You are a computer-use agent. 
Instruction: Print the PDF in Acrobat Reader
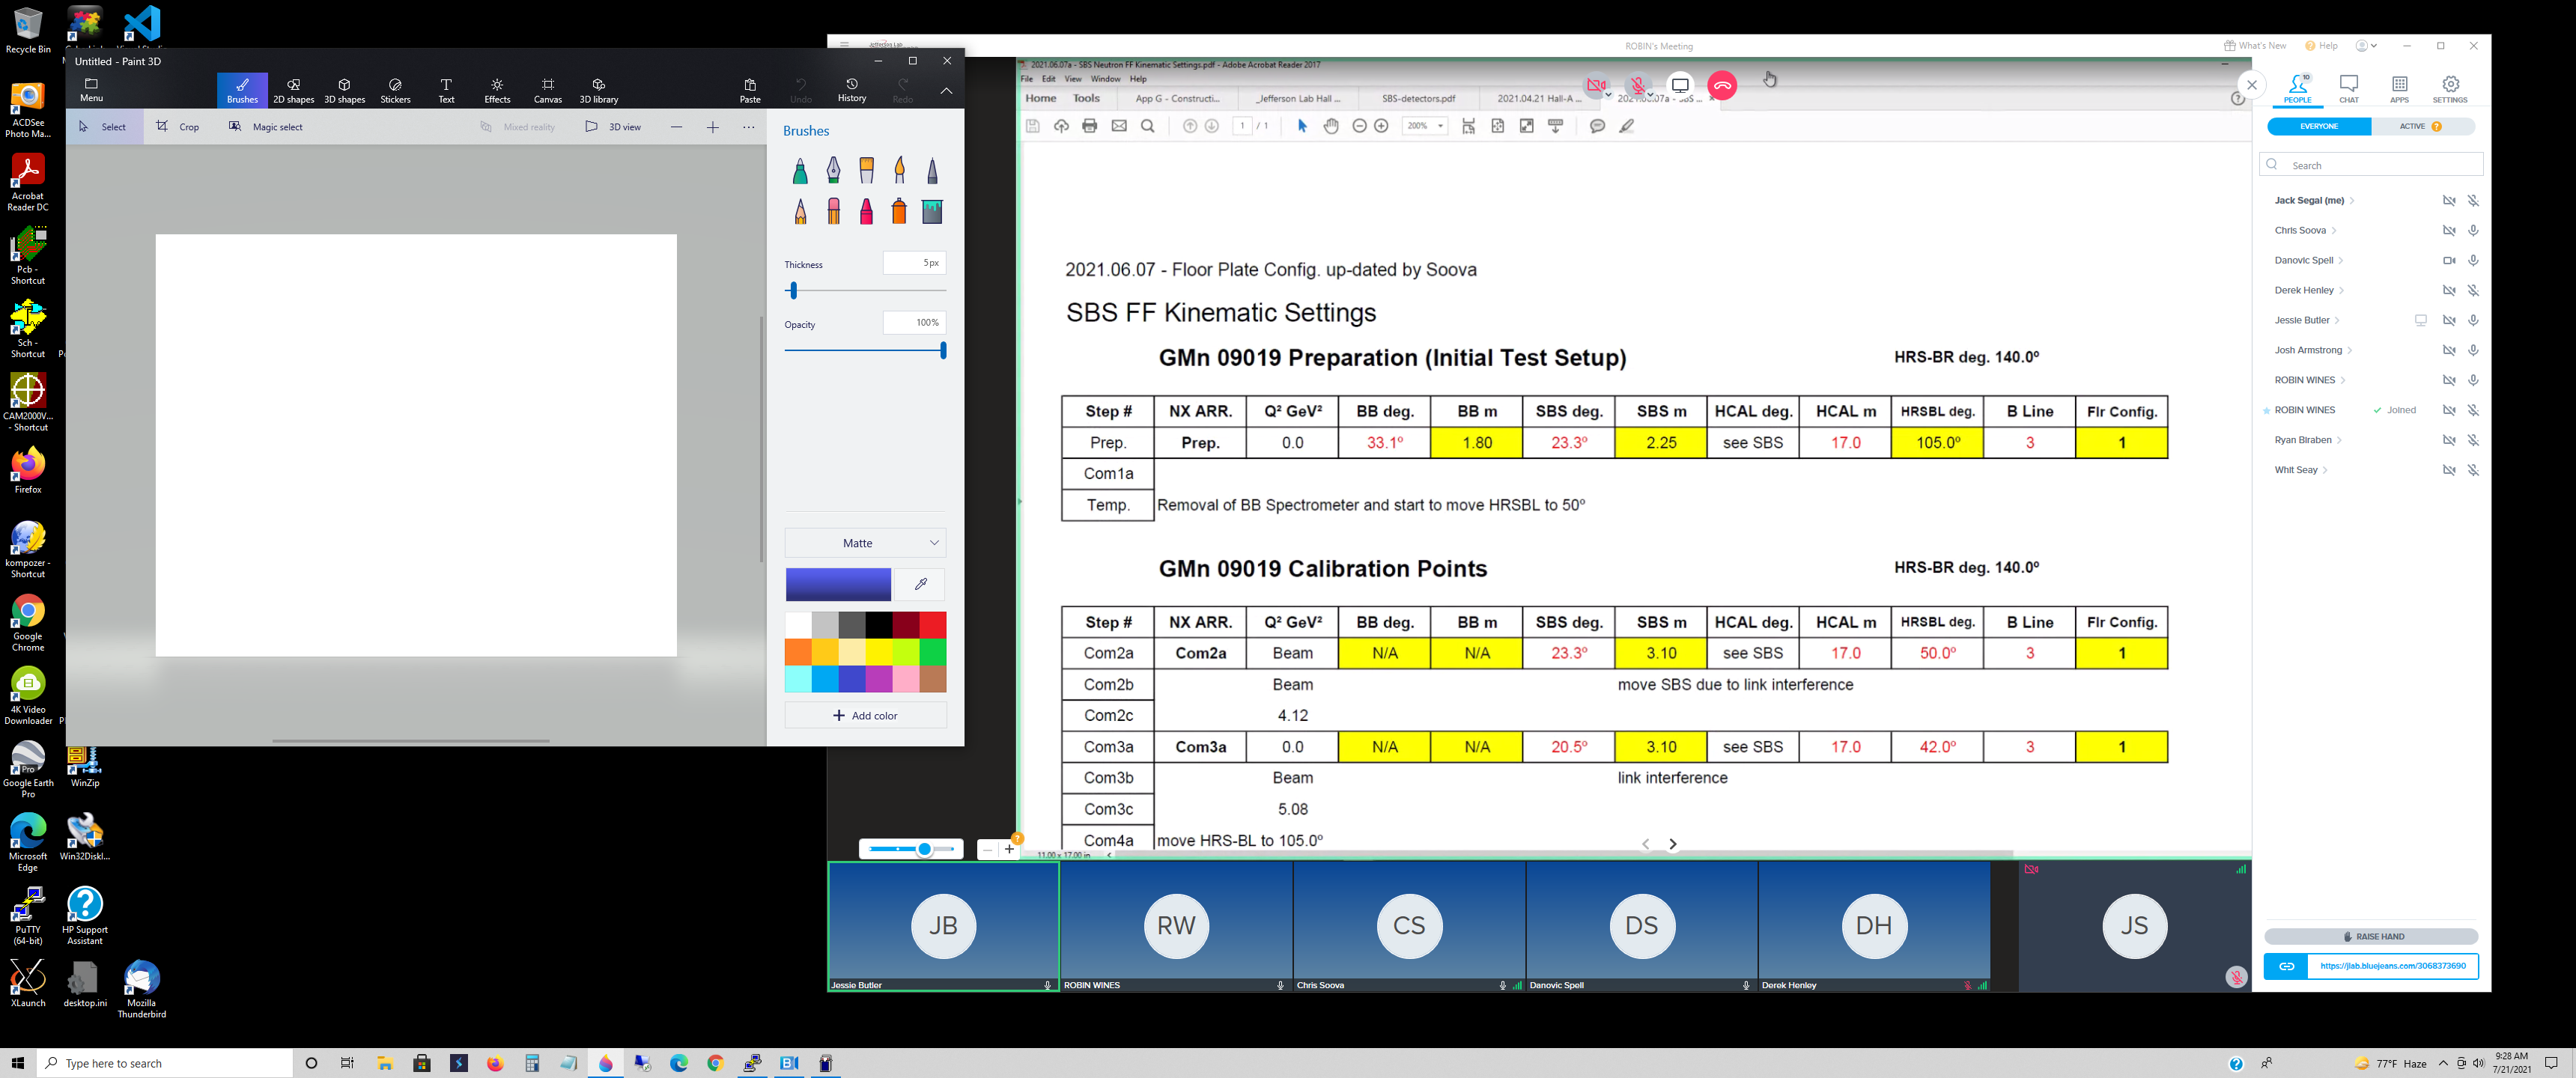coord(1090,126)
